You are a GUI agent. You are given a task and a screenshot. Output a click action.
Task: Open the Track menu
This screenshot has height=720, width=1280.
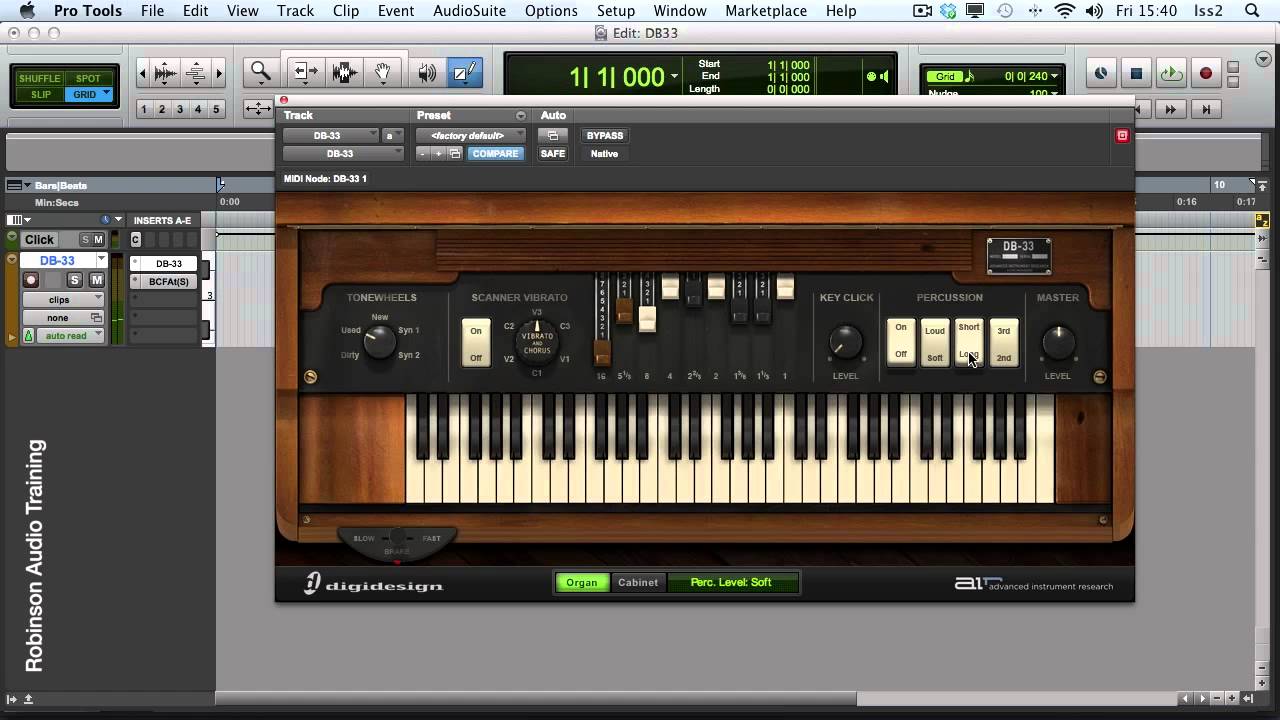tap(295, 11)
